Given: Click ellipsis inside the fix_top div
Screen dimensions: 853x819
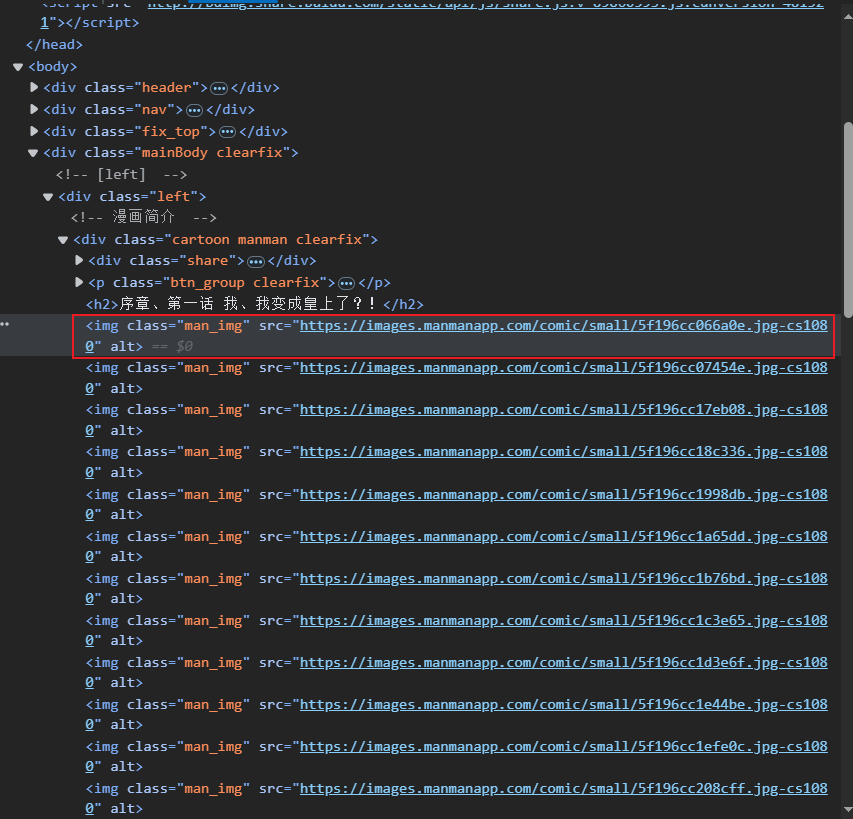Looking at the screenshot, I should coord(228,131).
